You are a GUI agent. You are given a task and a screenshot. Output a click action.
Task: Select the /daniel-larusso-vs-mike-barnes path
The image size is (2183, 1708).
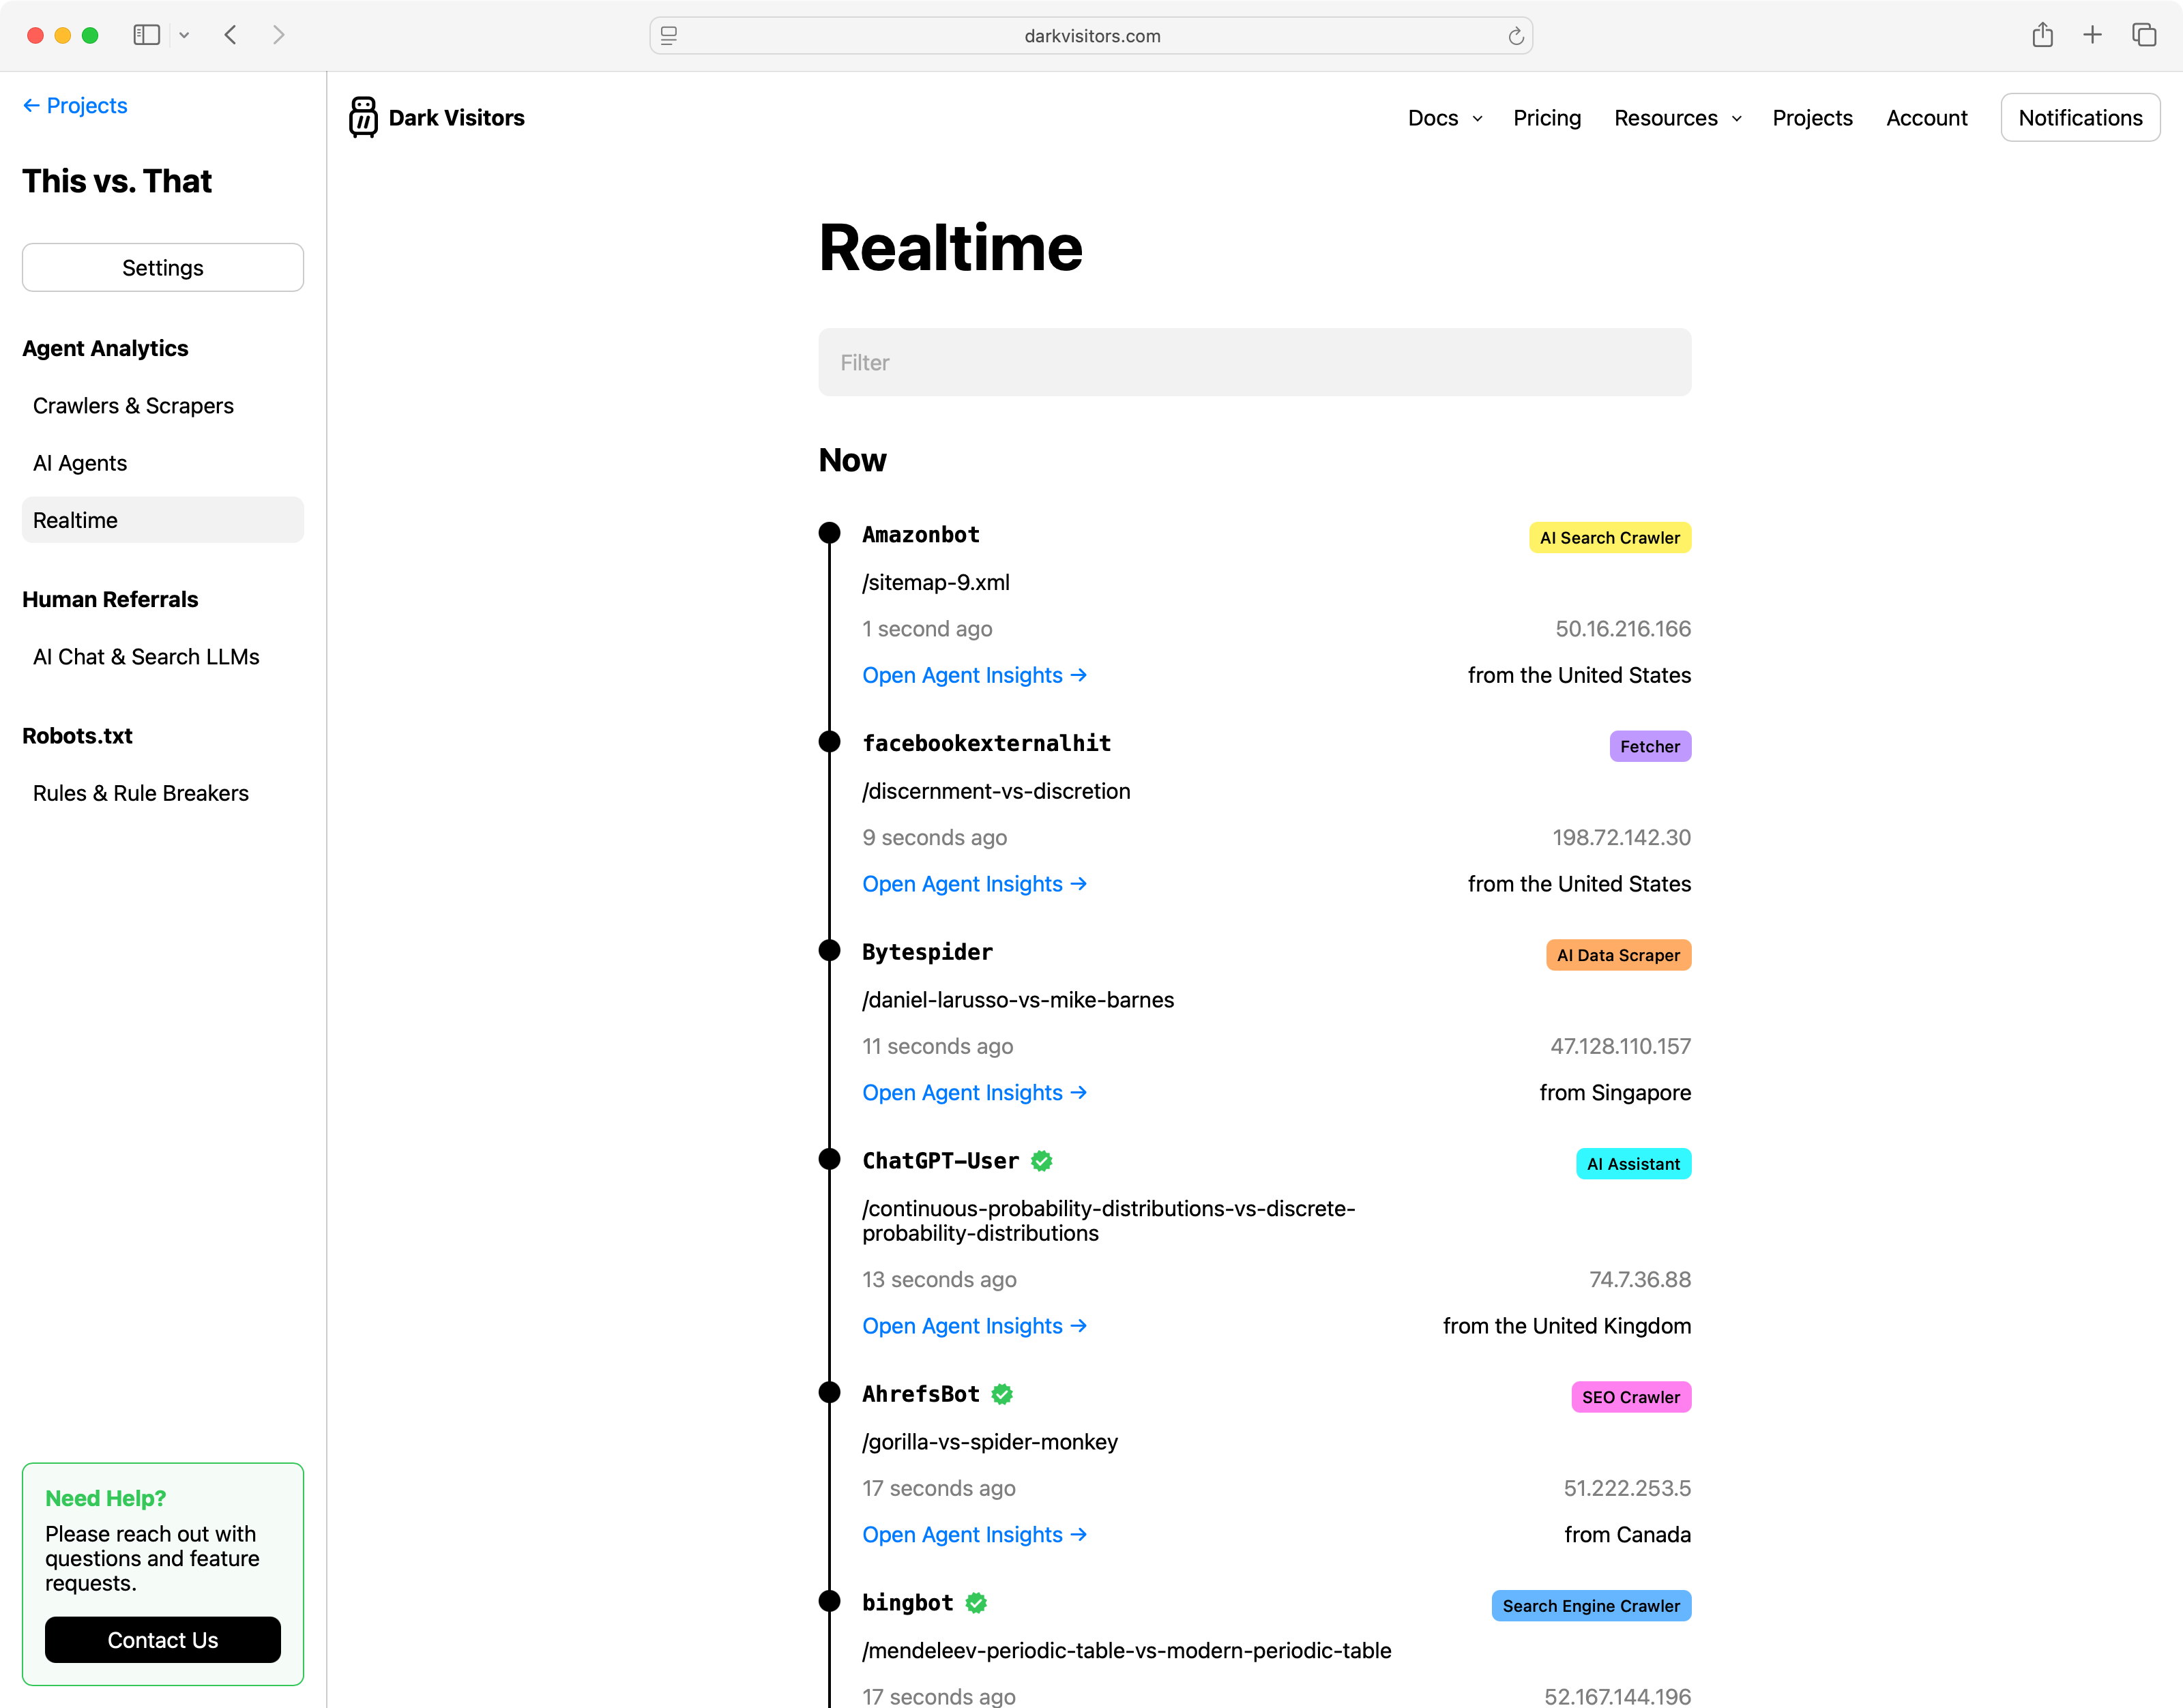[1018, 999]
